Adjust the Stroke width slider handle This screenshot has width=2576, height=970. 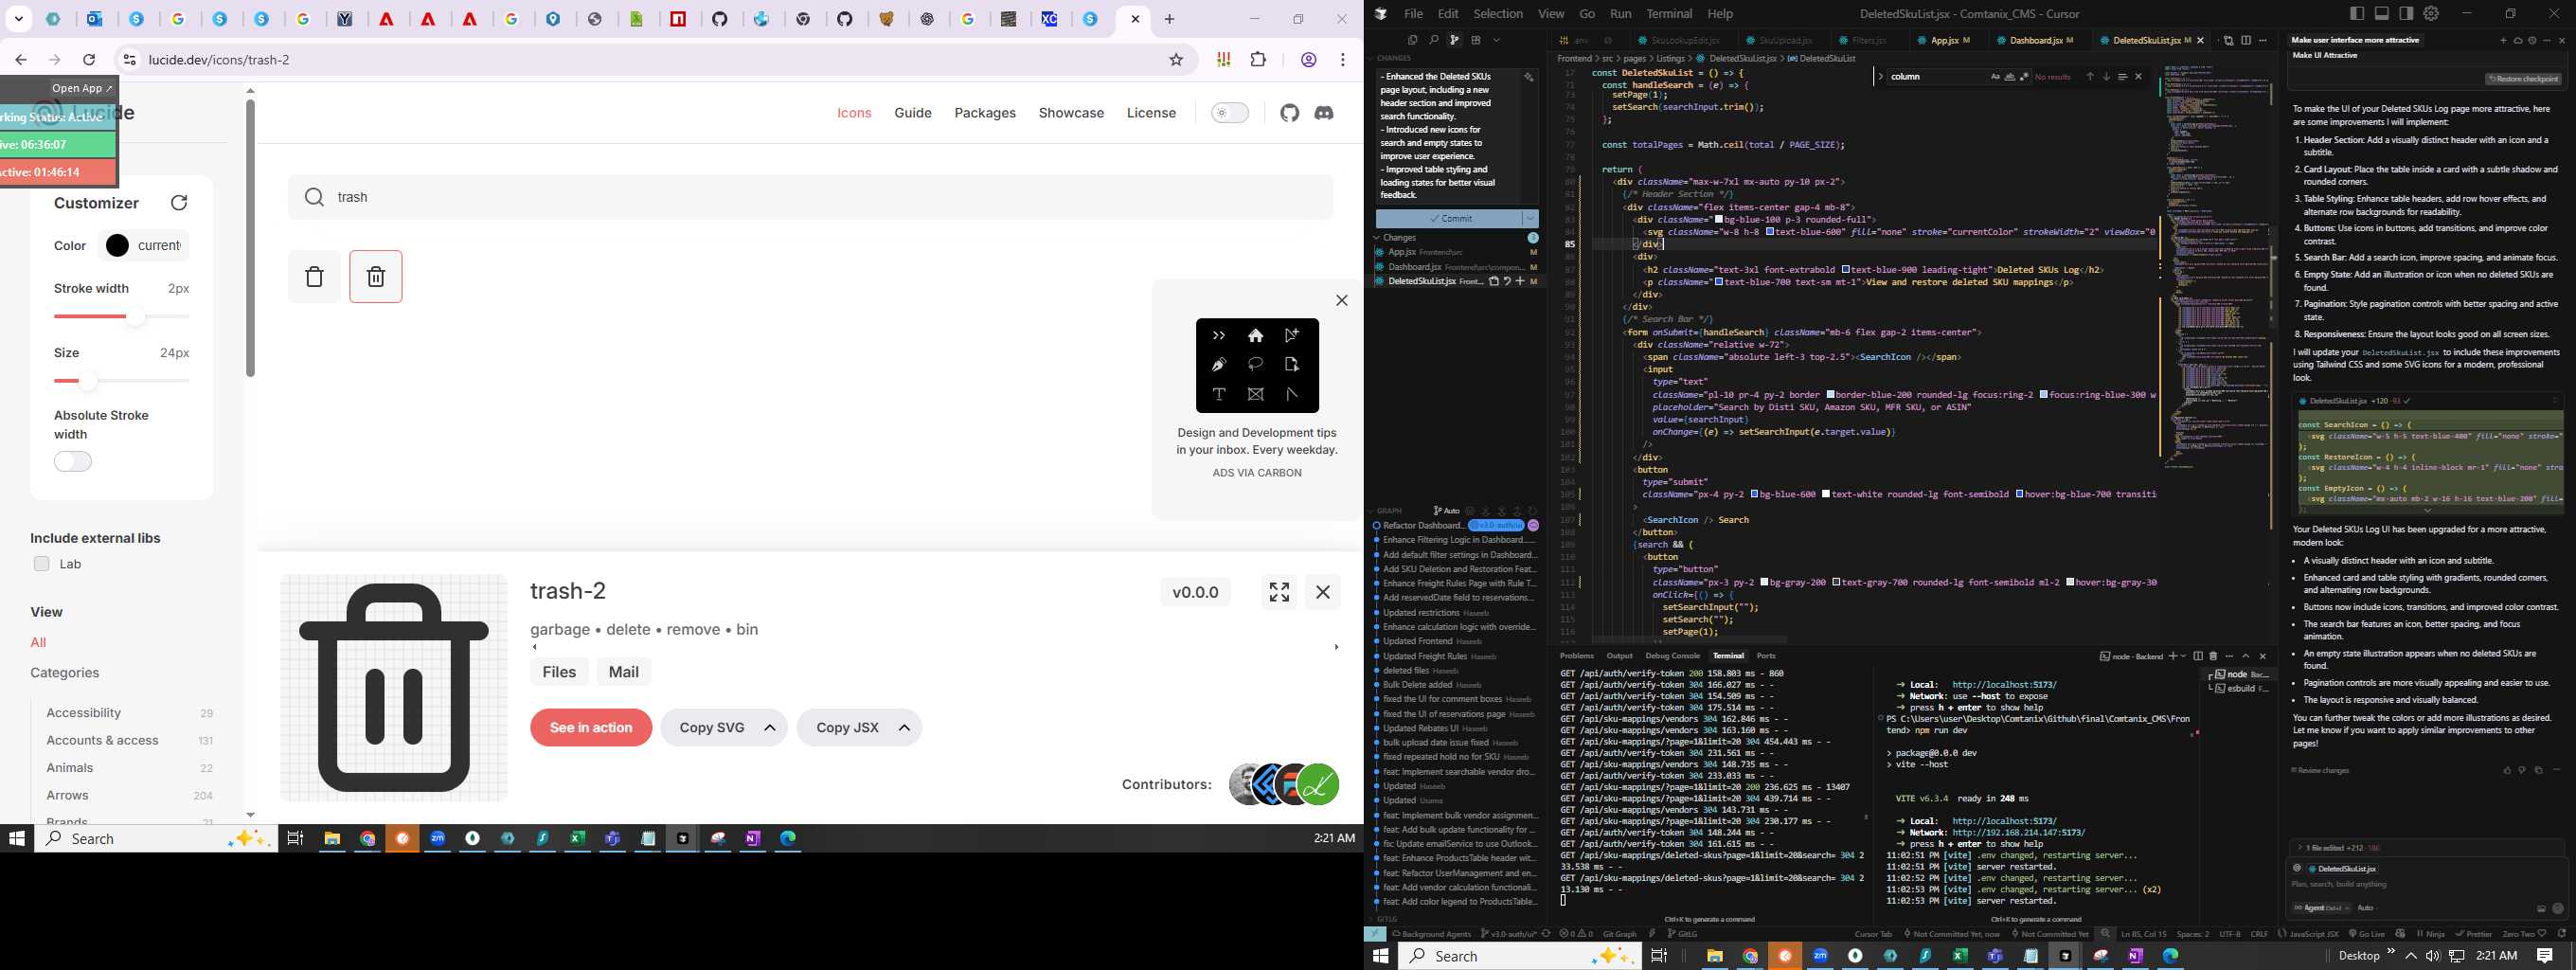tap(135, 317)
